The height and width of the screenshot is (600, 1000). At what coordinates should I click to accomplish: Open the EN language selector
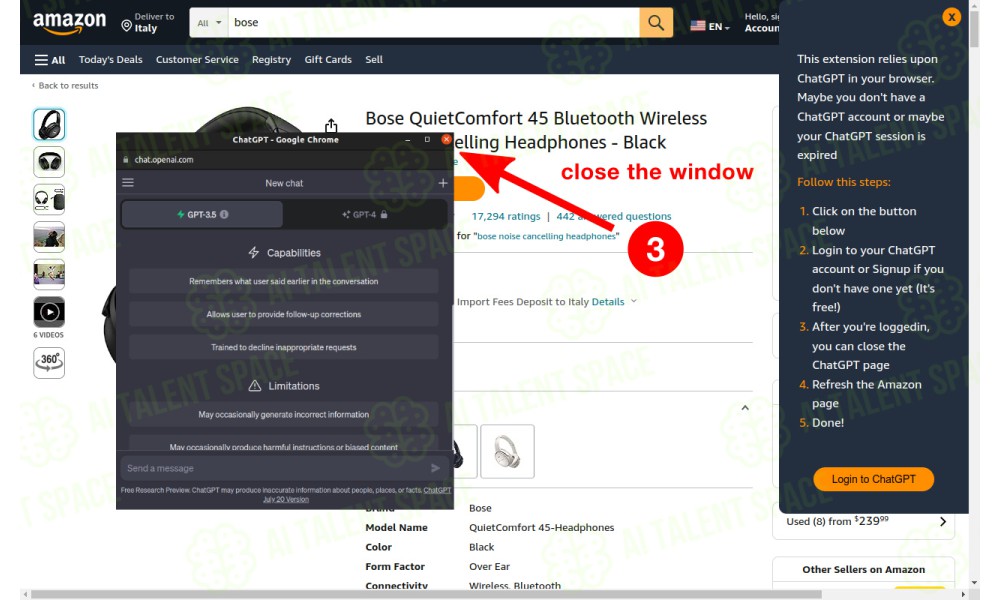(710, 26)
